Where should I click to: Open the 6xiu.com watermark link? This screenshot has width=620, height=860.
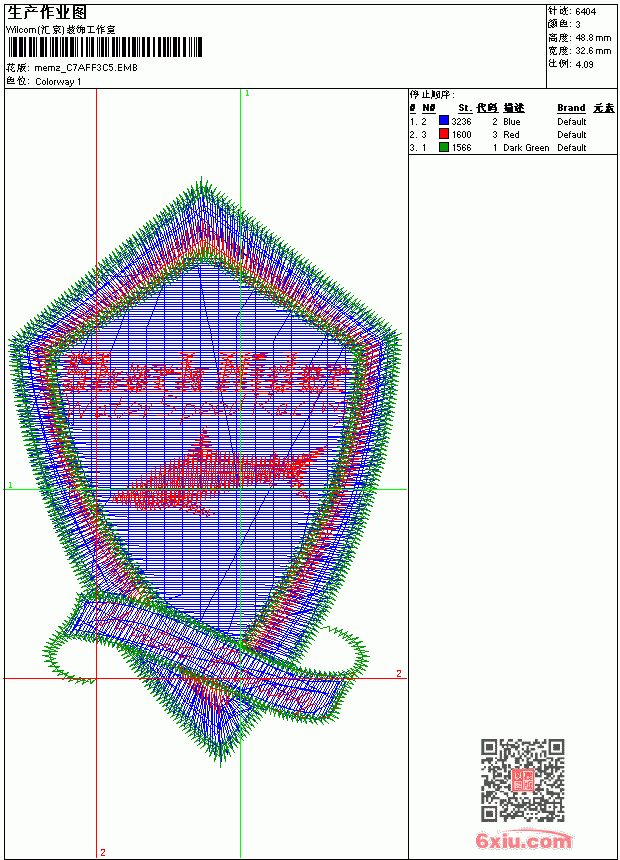click(x=523, y=840)
